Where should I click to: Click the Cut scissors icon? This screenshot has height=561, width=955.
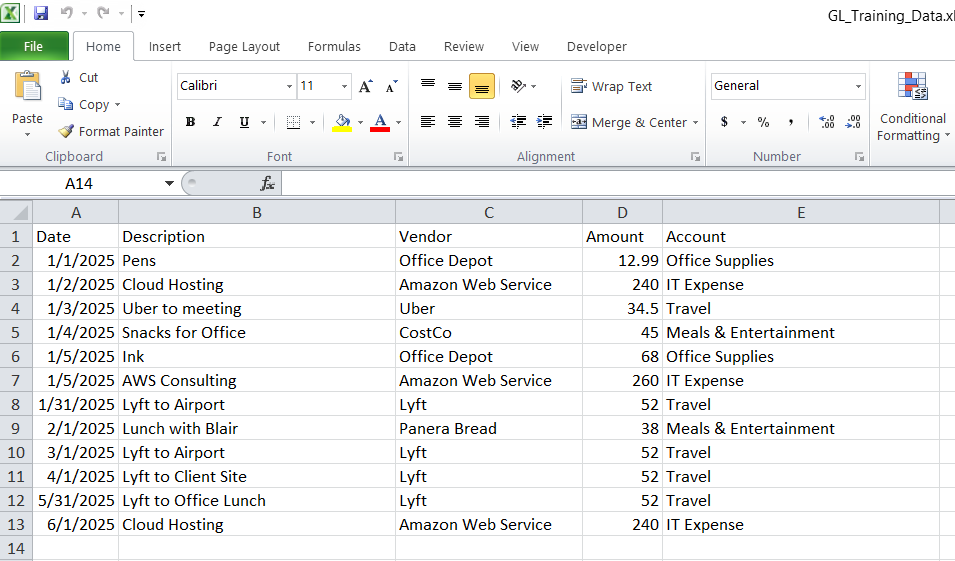[66, 77]
